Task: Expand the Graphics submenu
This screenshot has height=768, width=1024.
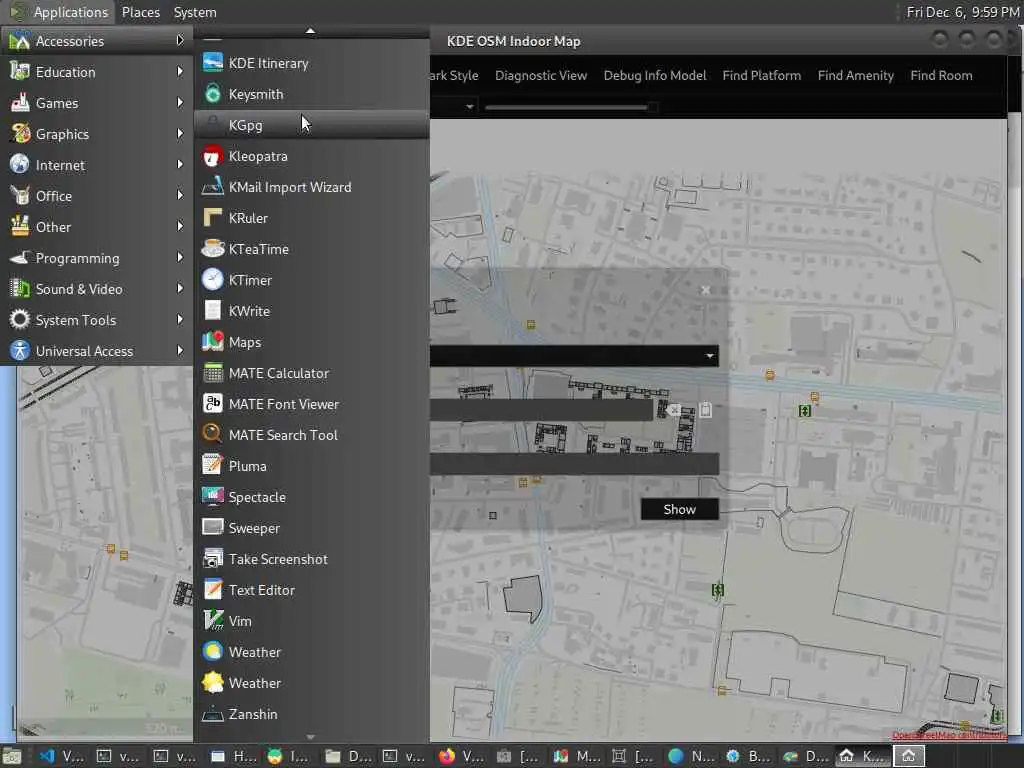Action: tap(97, 134)
